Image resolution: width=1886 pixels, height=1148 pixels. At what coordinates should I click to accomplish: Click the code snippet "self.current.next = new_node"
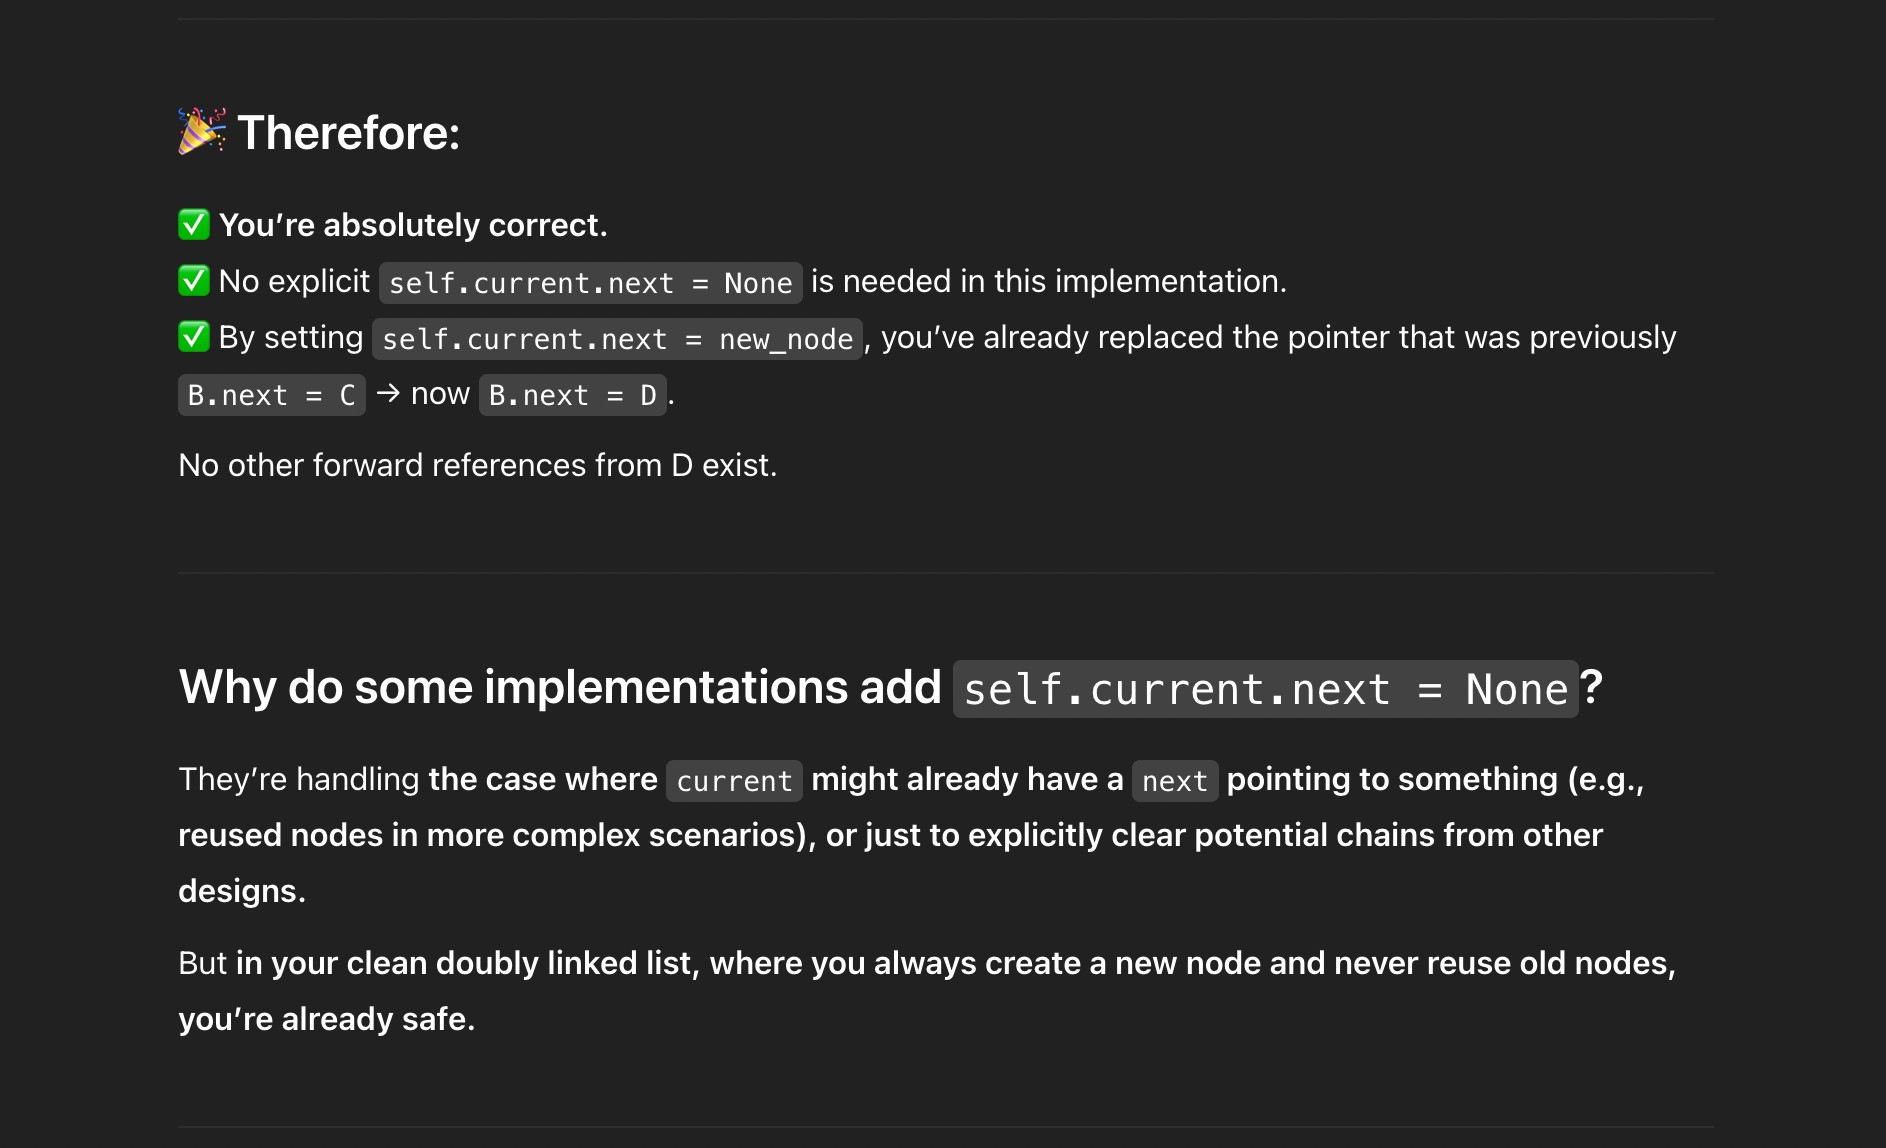coord(617,339)
